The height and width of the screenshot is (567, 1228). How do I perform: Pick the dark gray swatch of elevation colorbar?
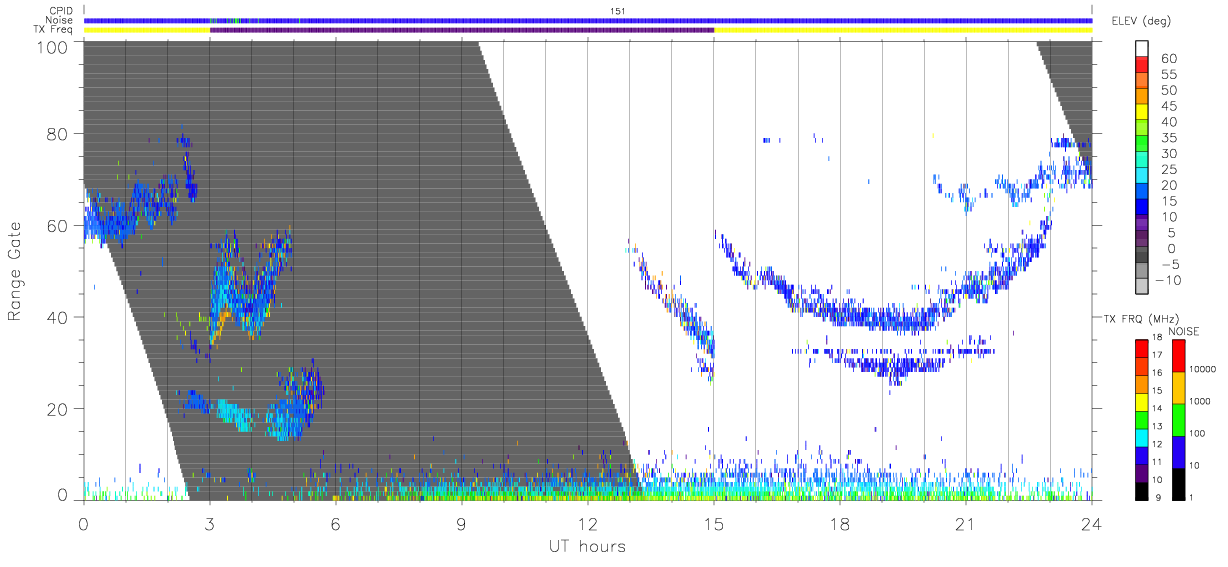point(1142,255)
